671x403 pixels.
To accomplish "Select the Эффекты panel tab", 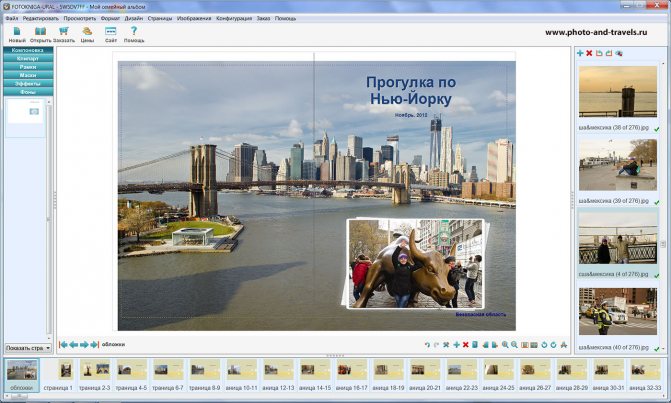I will click(28, 83).
